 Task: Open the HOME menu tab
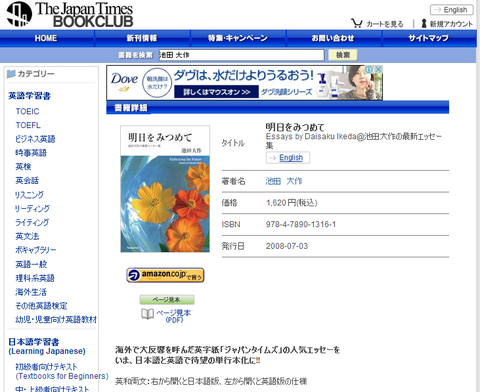(x=46, y=38)
